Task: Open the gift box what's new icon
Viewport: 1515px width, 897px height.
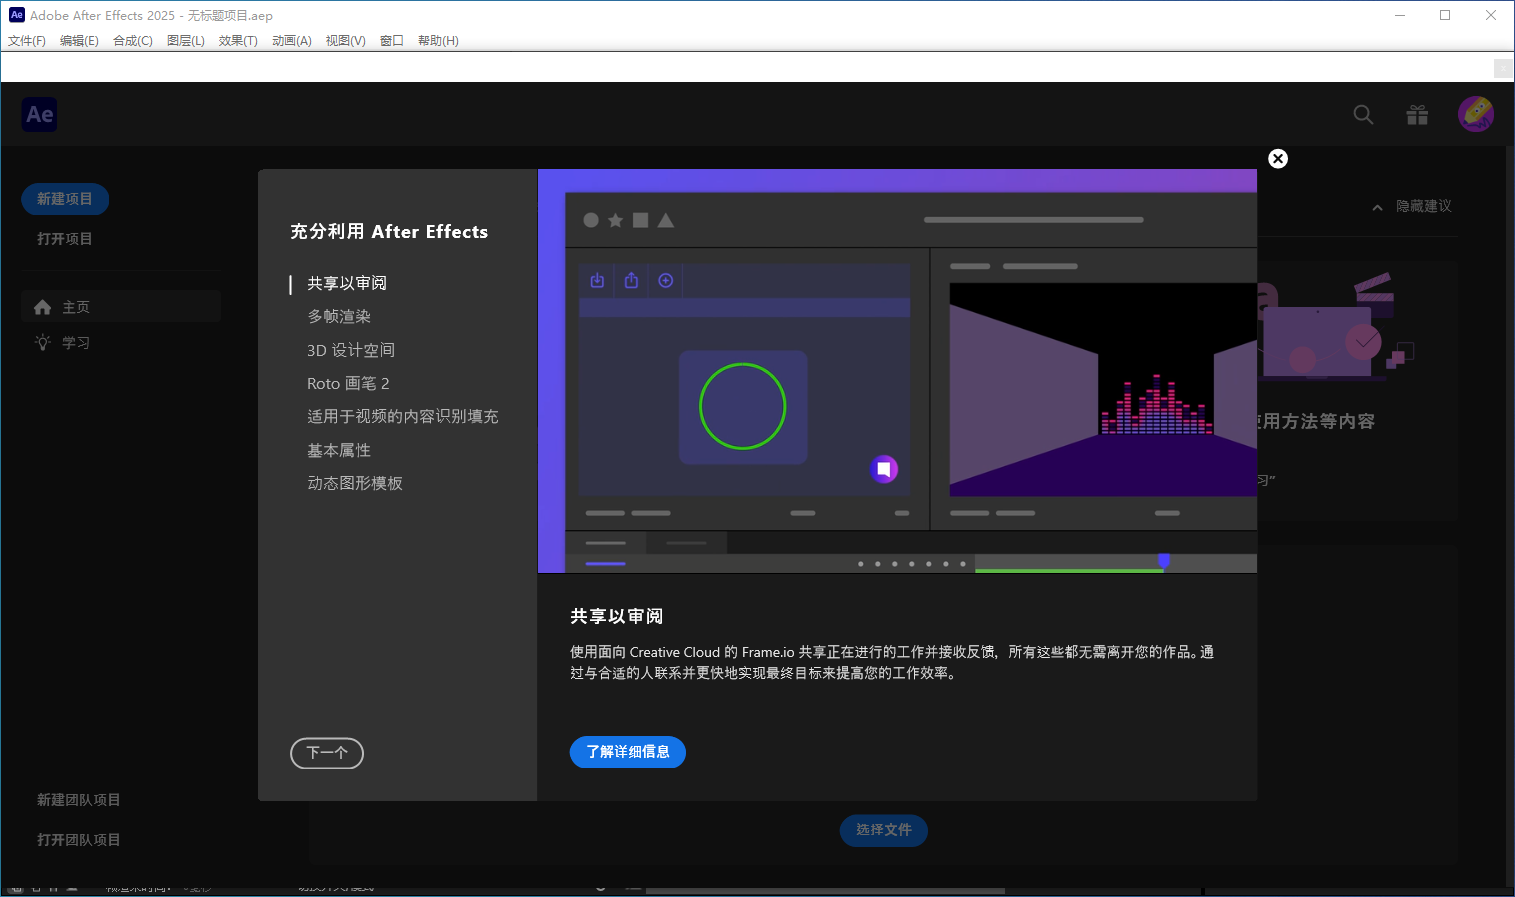Action: click(x=1417, y=115)
